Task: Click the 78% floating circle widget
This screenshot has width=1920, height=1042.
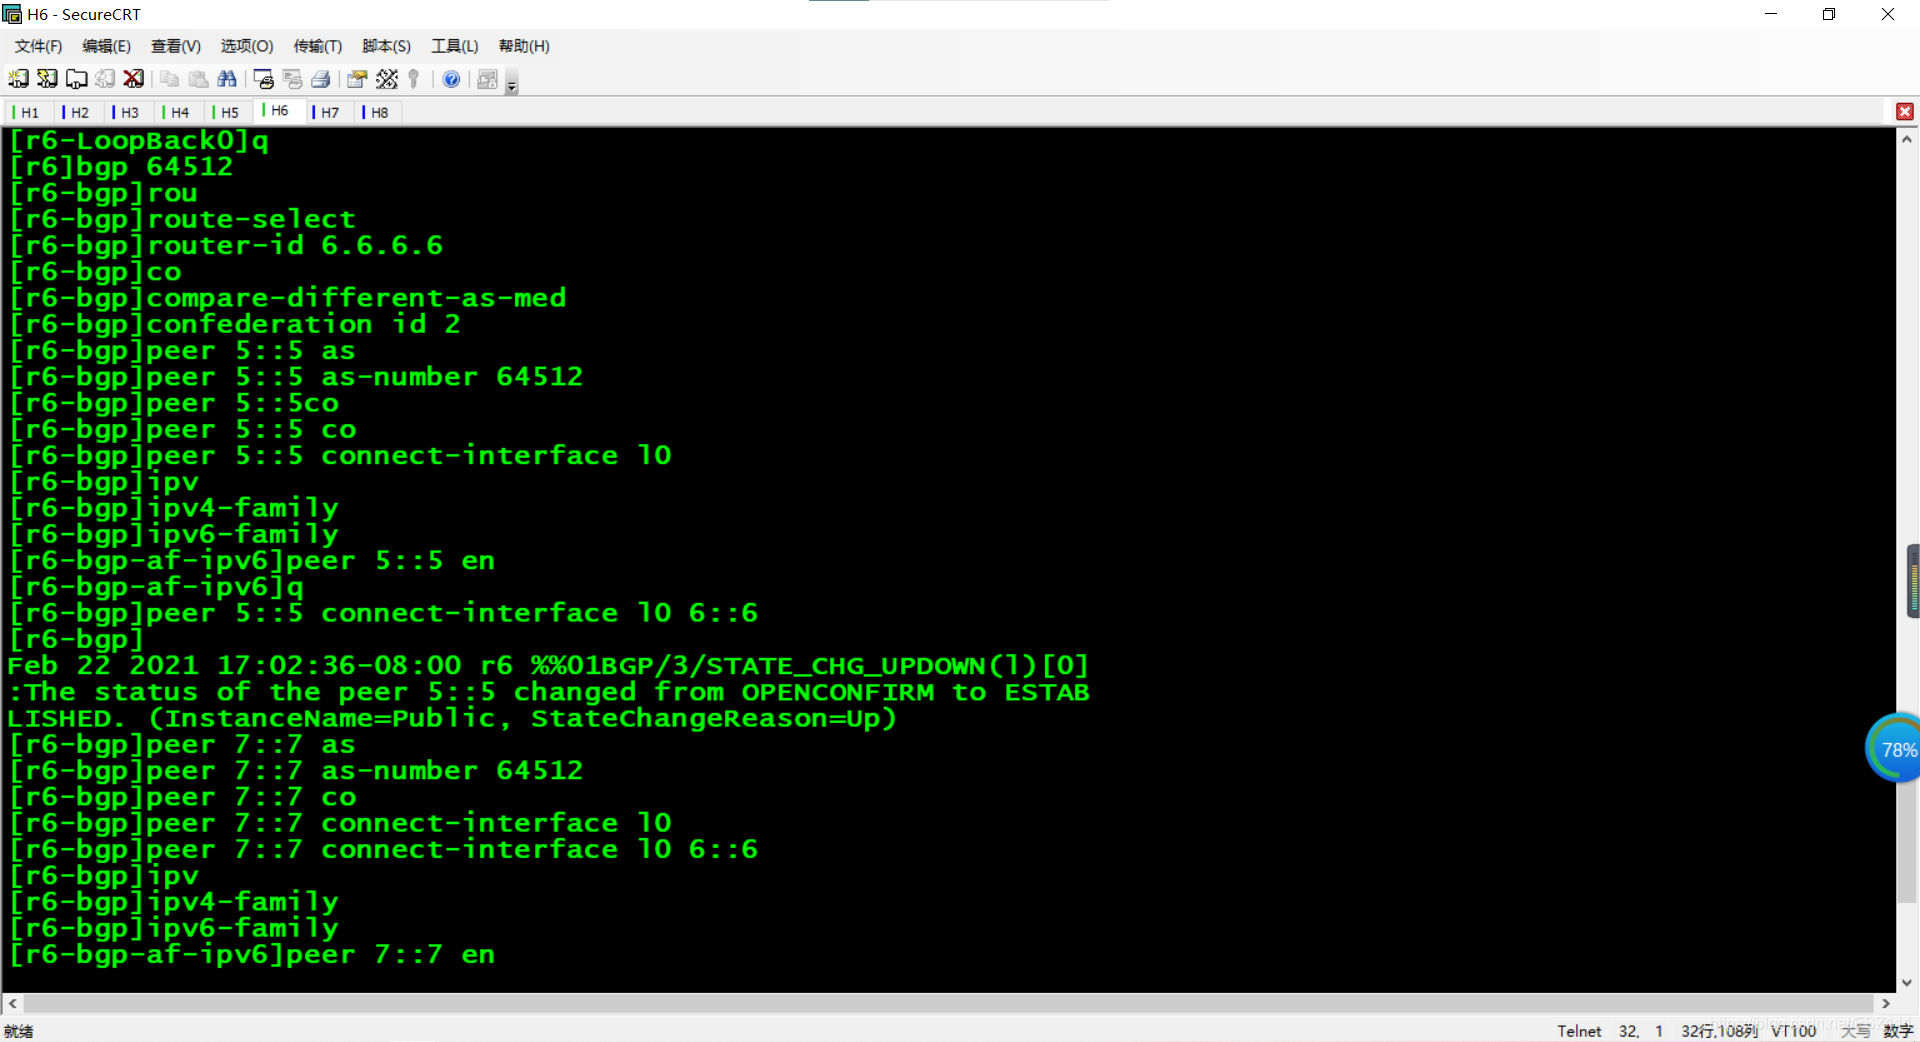Action: point(1894,748)
